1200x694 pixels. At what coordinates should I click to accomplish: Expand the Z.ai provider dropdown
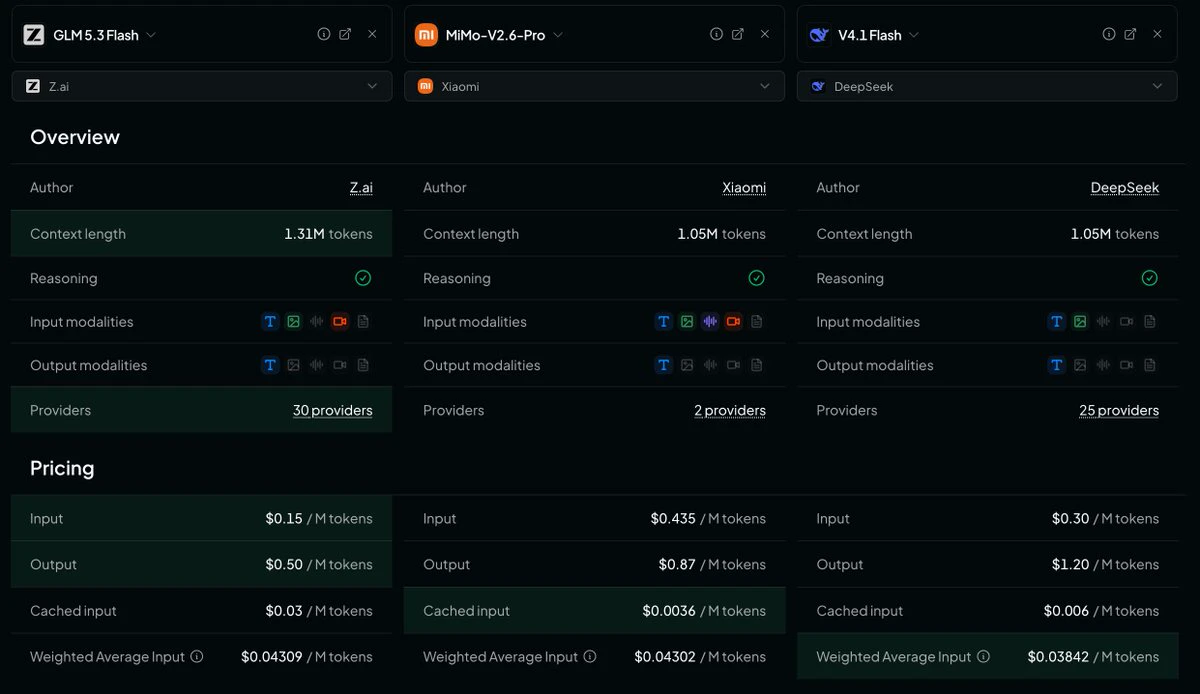202,86
